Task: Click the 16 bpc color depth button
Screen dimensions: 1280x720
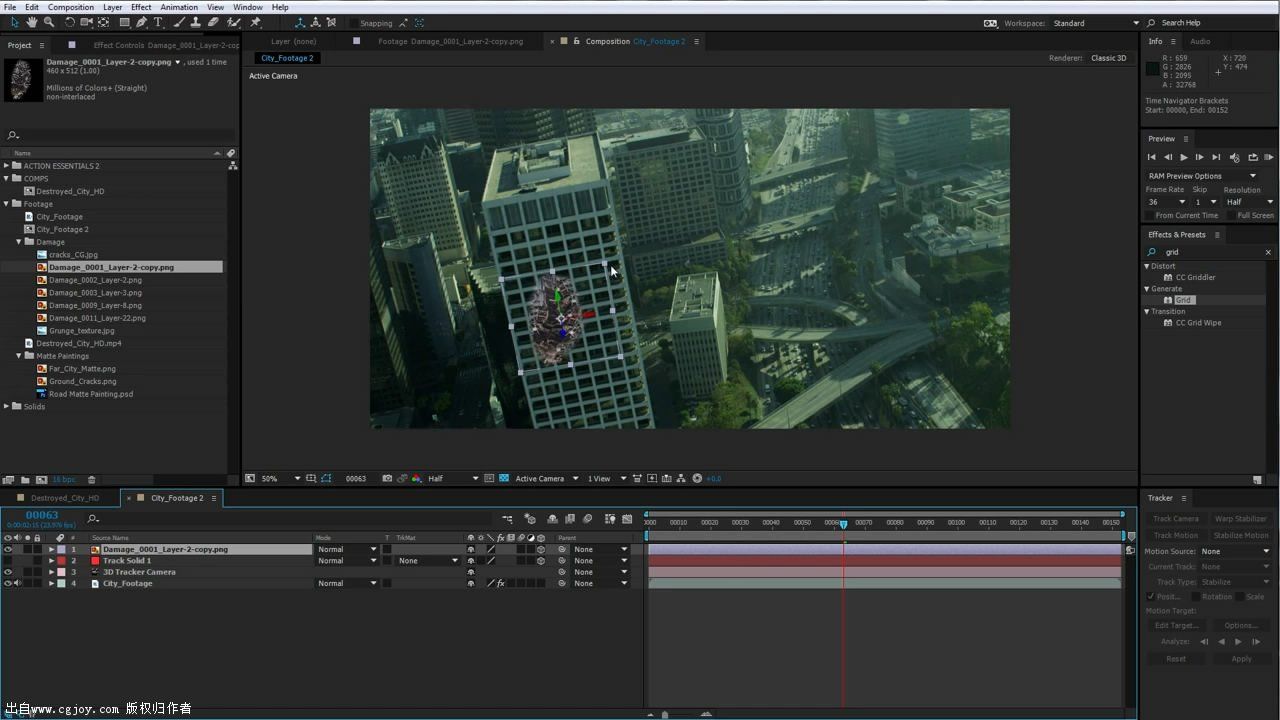Action: 63,480
